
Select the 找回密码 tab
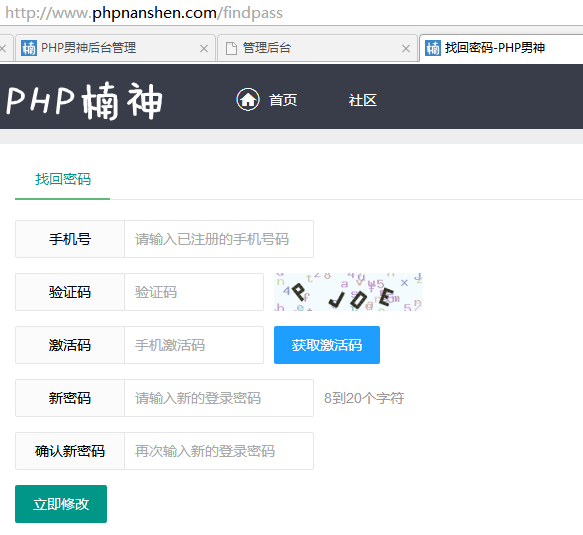tap(63, 179)
